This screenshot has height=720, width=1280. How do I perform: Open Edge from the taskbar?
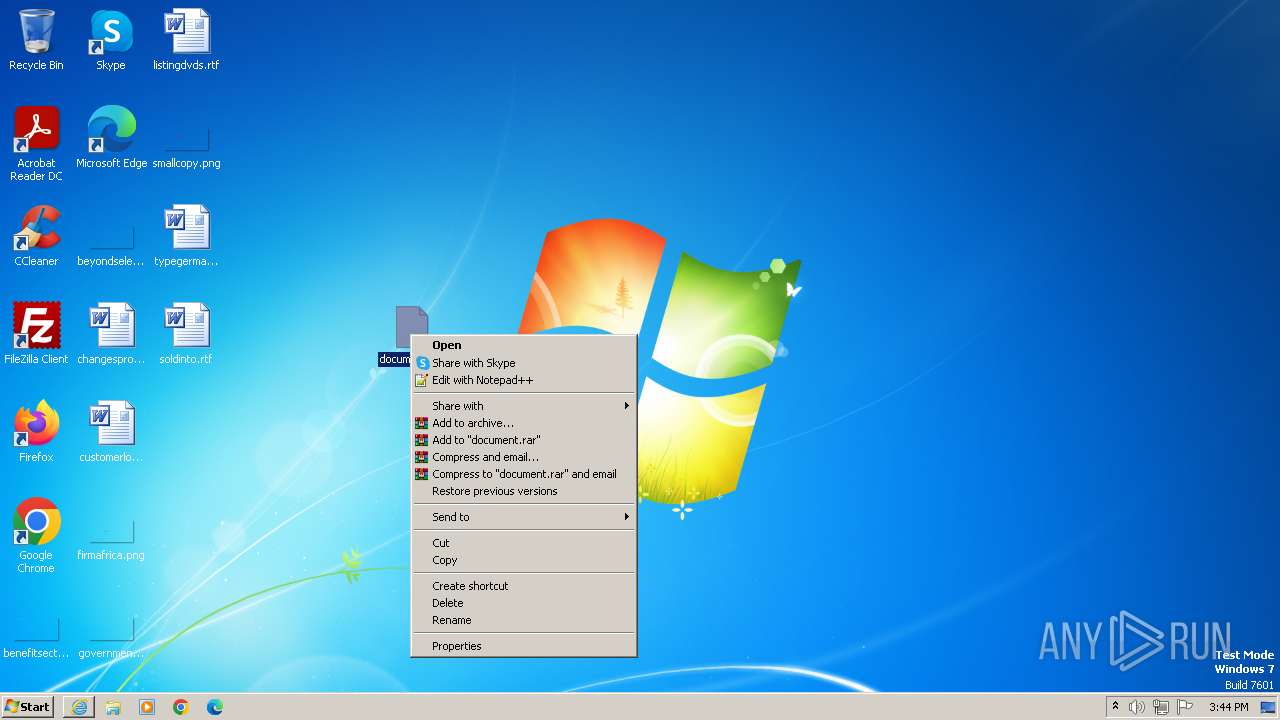point(215,707)
